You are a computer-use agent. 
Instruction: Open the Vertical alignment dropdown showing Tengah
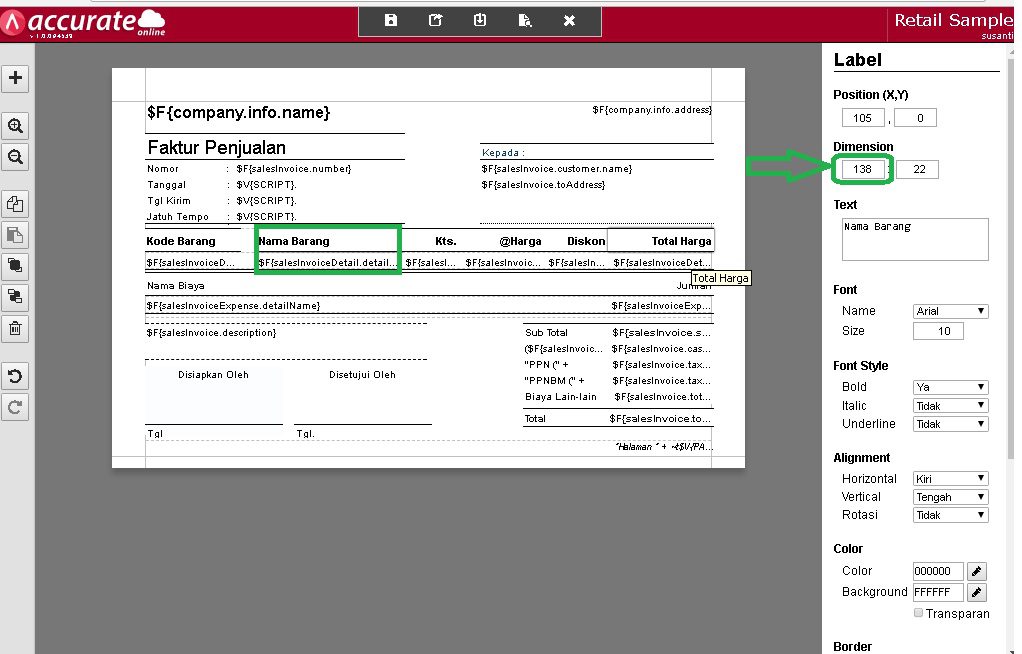(950, 497)
